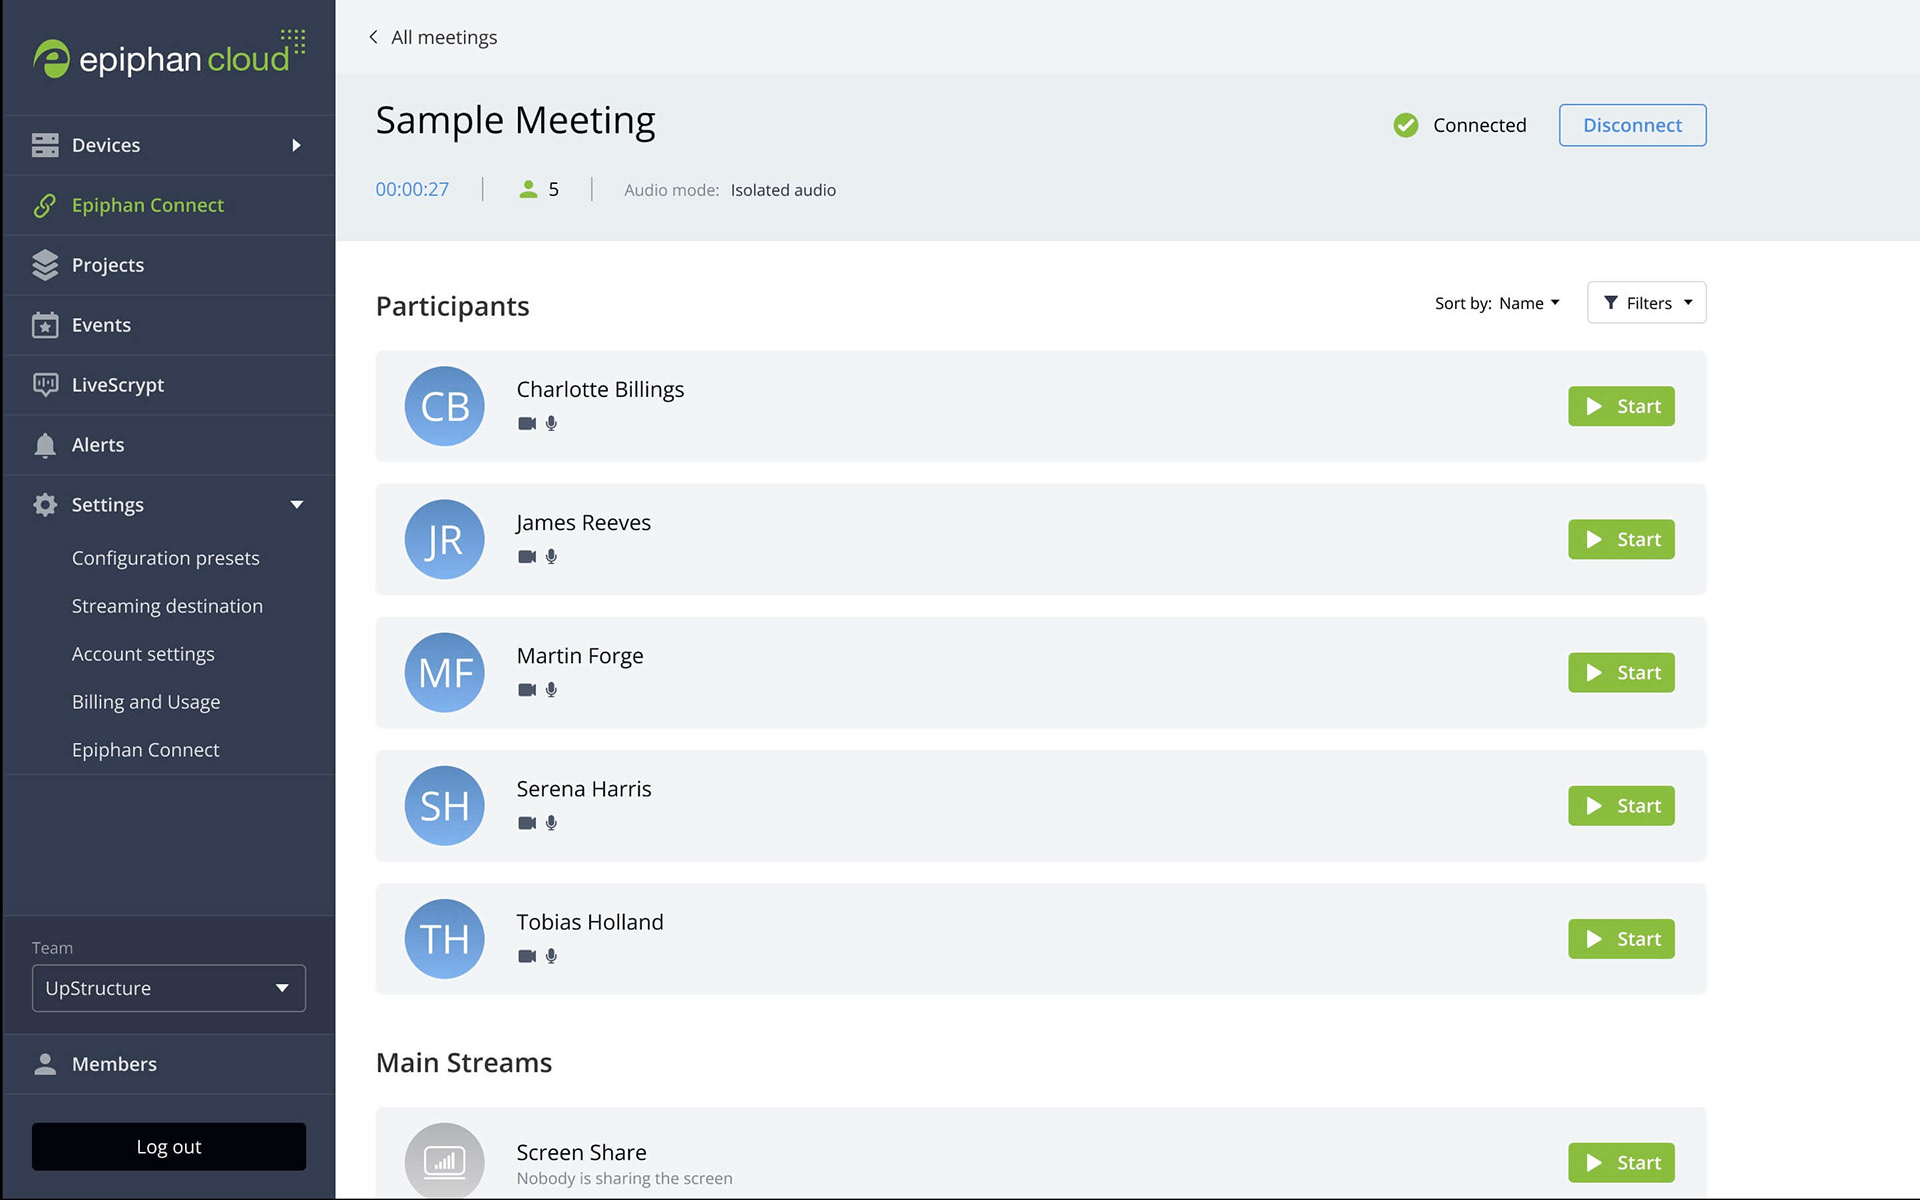Start James Reeves' stream
This screenshot has height=1200, width=1920.
tap(1621, 539)
